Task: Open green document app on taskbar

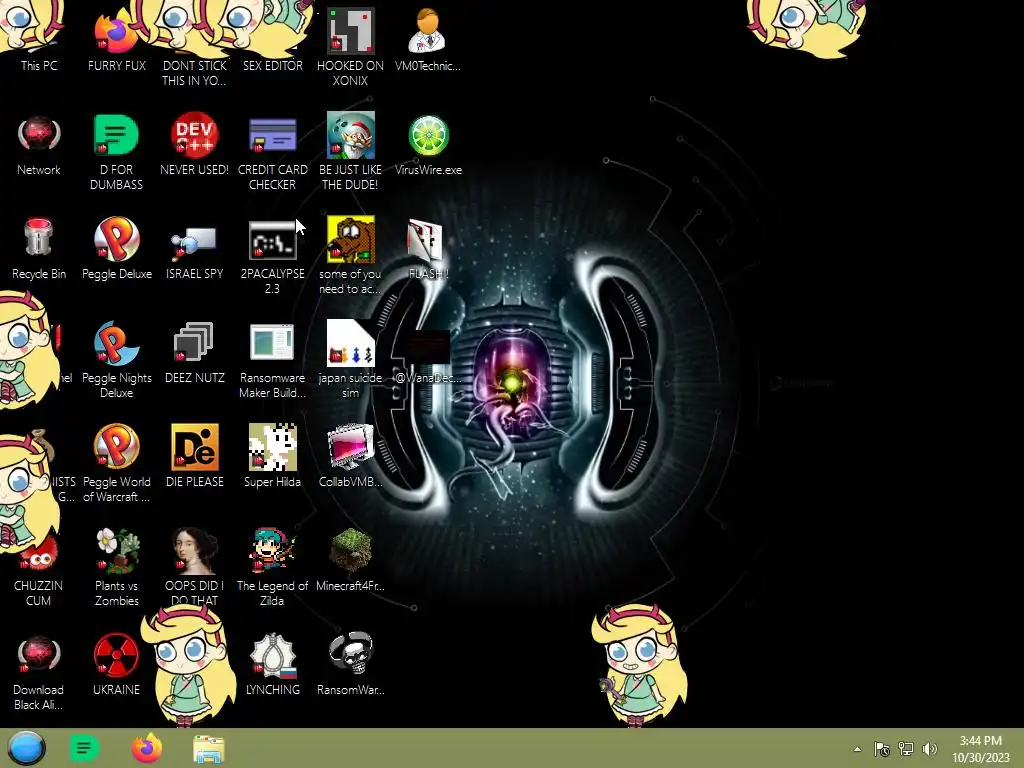Action: pyautogui.click(x=84, y=748)
